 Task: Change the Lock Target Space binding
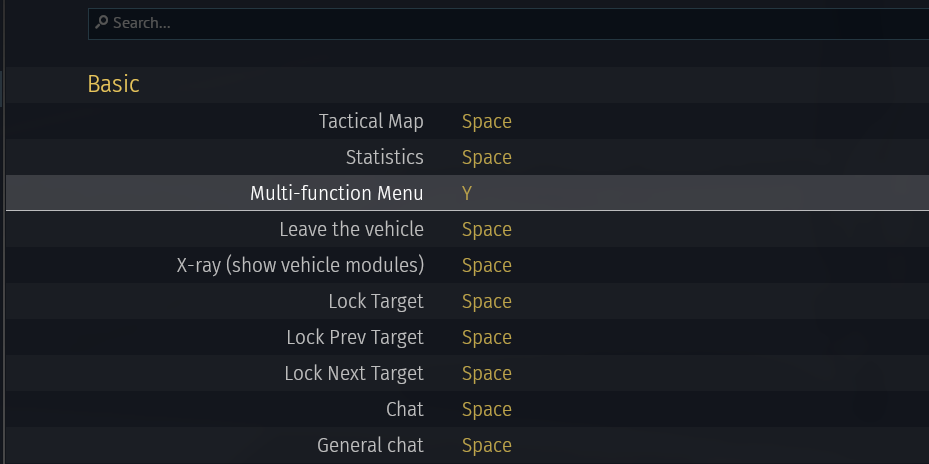pos(486,302)
